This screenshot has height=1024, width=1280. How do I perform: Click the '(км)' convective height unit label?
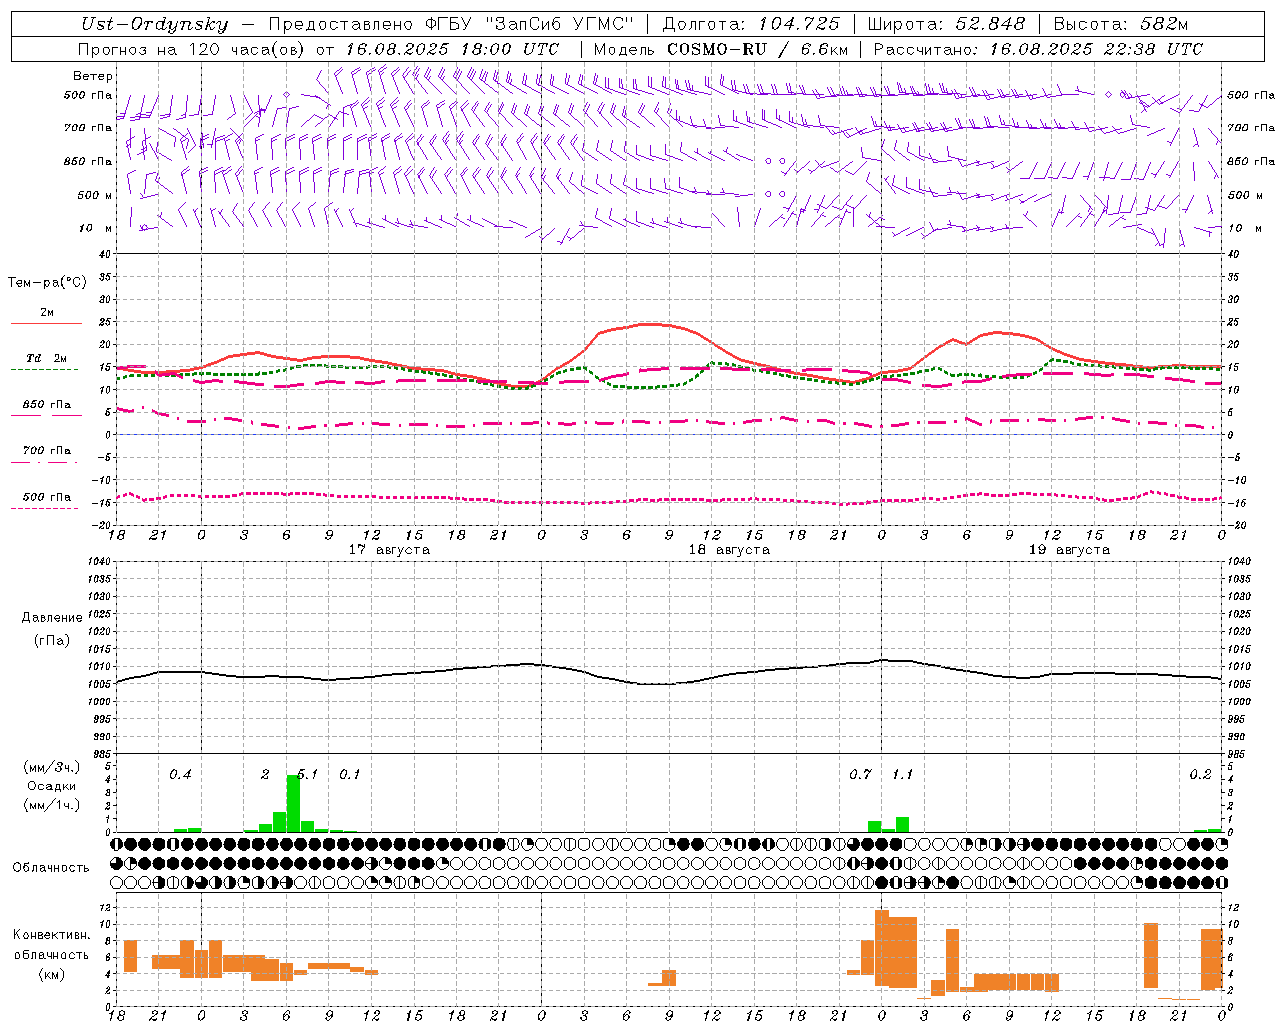51,974
